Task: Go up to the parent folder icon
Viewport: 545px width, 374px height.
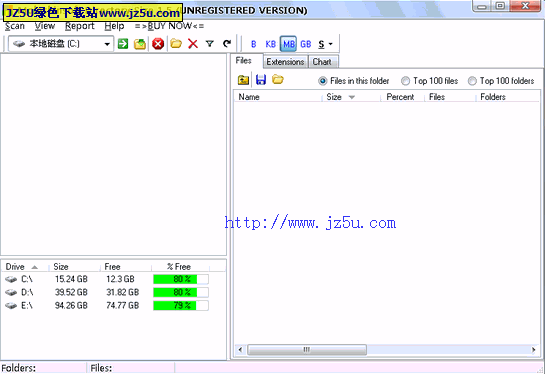Action: pyautogui.click(x=243, y=80)
